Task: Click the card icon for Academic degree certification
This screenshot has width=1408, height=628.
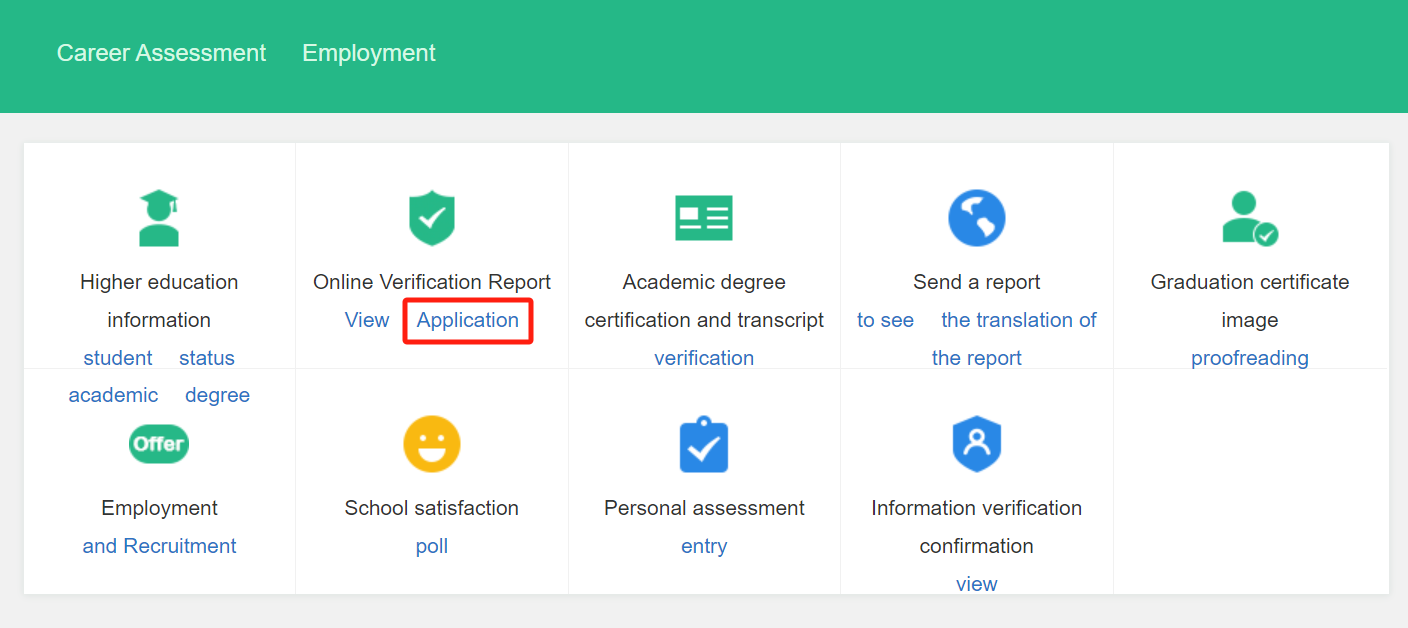Action: (704, 218)
